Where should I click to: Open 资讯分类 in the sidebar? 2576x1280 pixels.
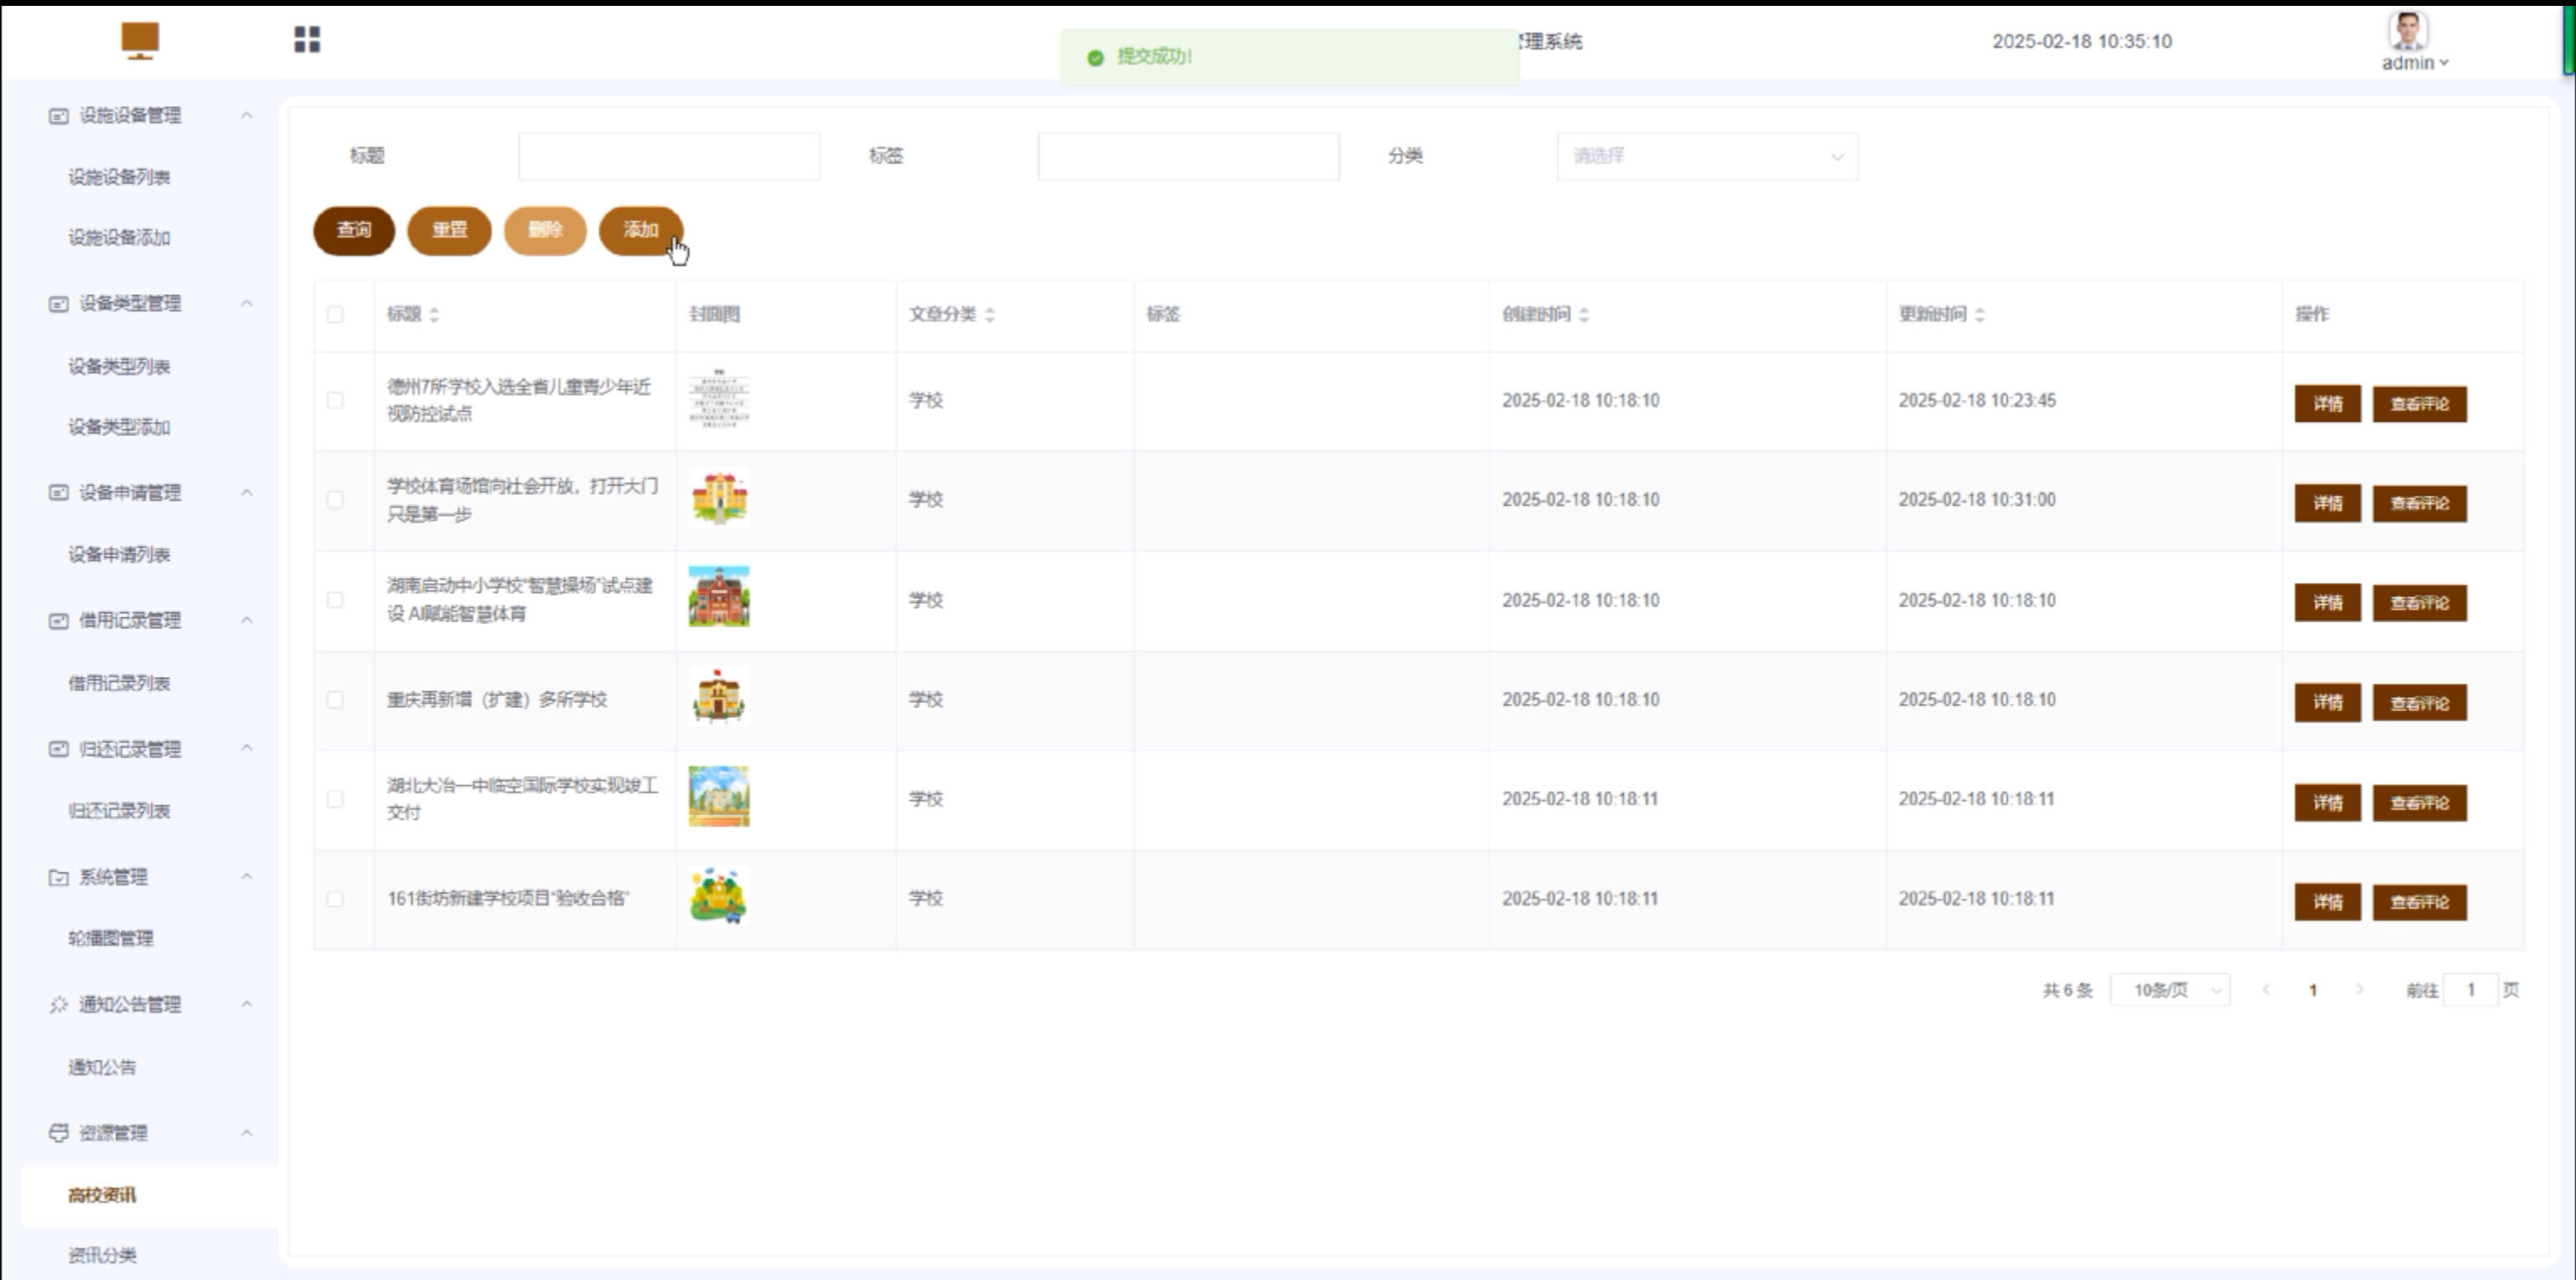pos(102,1255)
